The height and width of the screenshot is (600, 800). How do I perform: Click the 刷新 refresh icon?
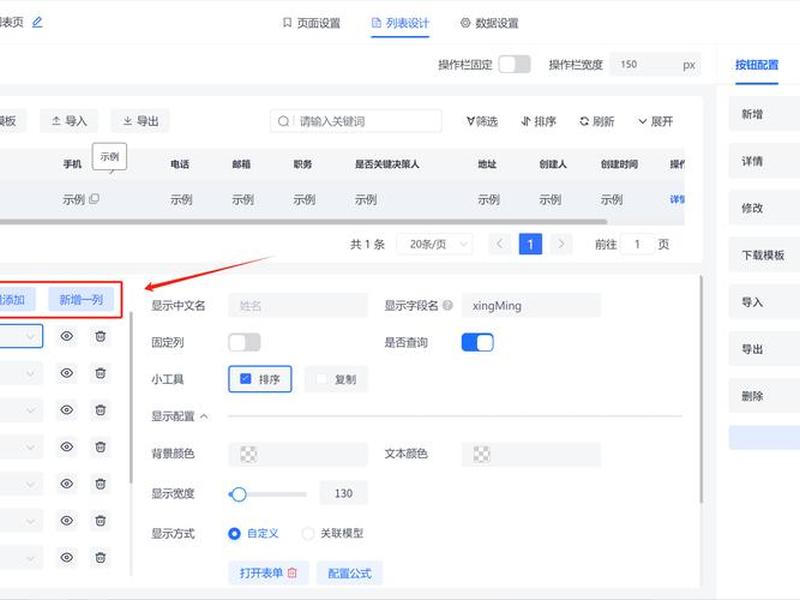[x=584, y=121]
